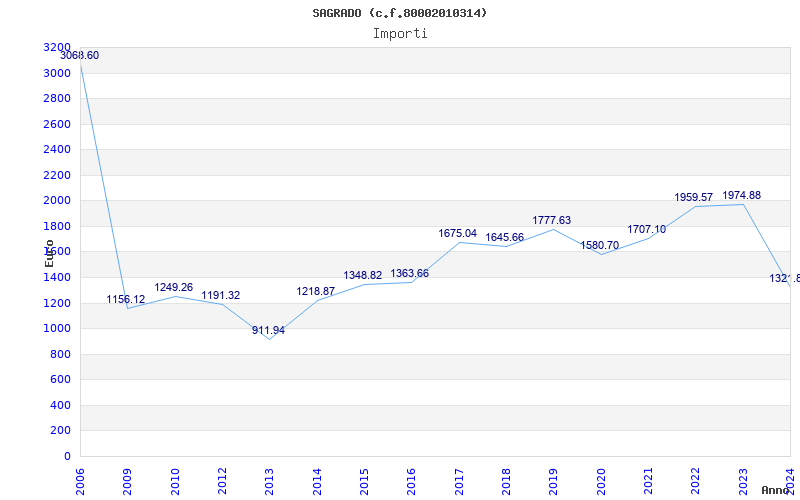This screenshot has width=800, height=500.
Task: Click the x-axis year 2018
Action: [506, 482]
